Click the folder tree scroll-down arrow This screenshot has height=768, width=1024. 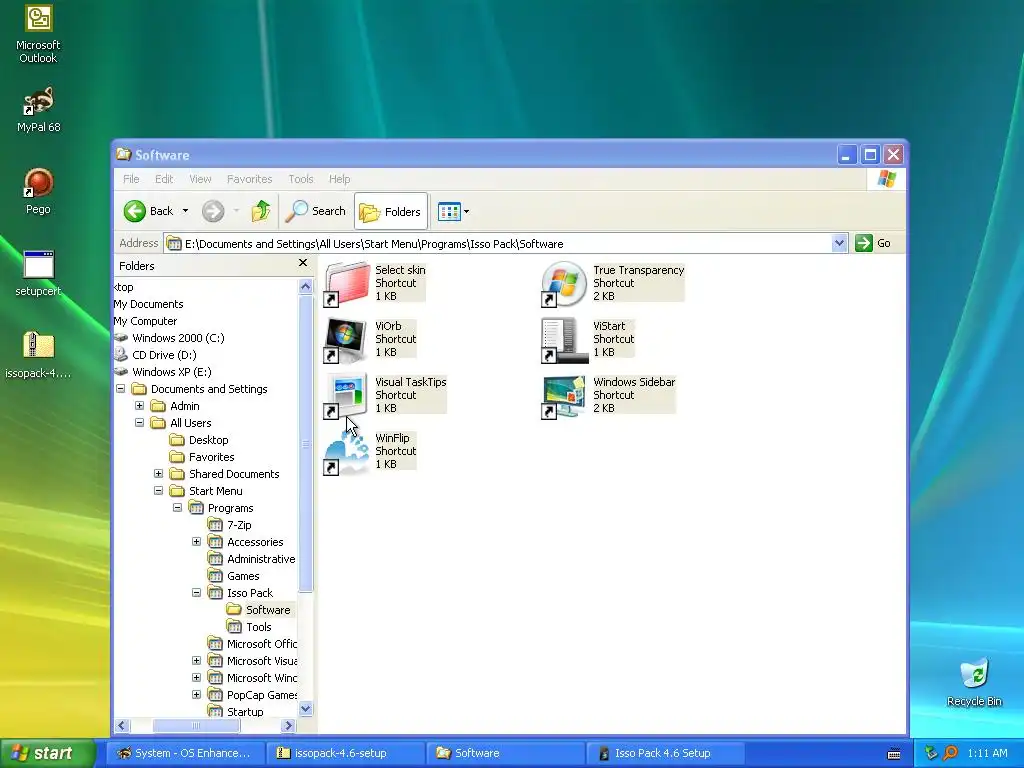coord(305,709)
